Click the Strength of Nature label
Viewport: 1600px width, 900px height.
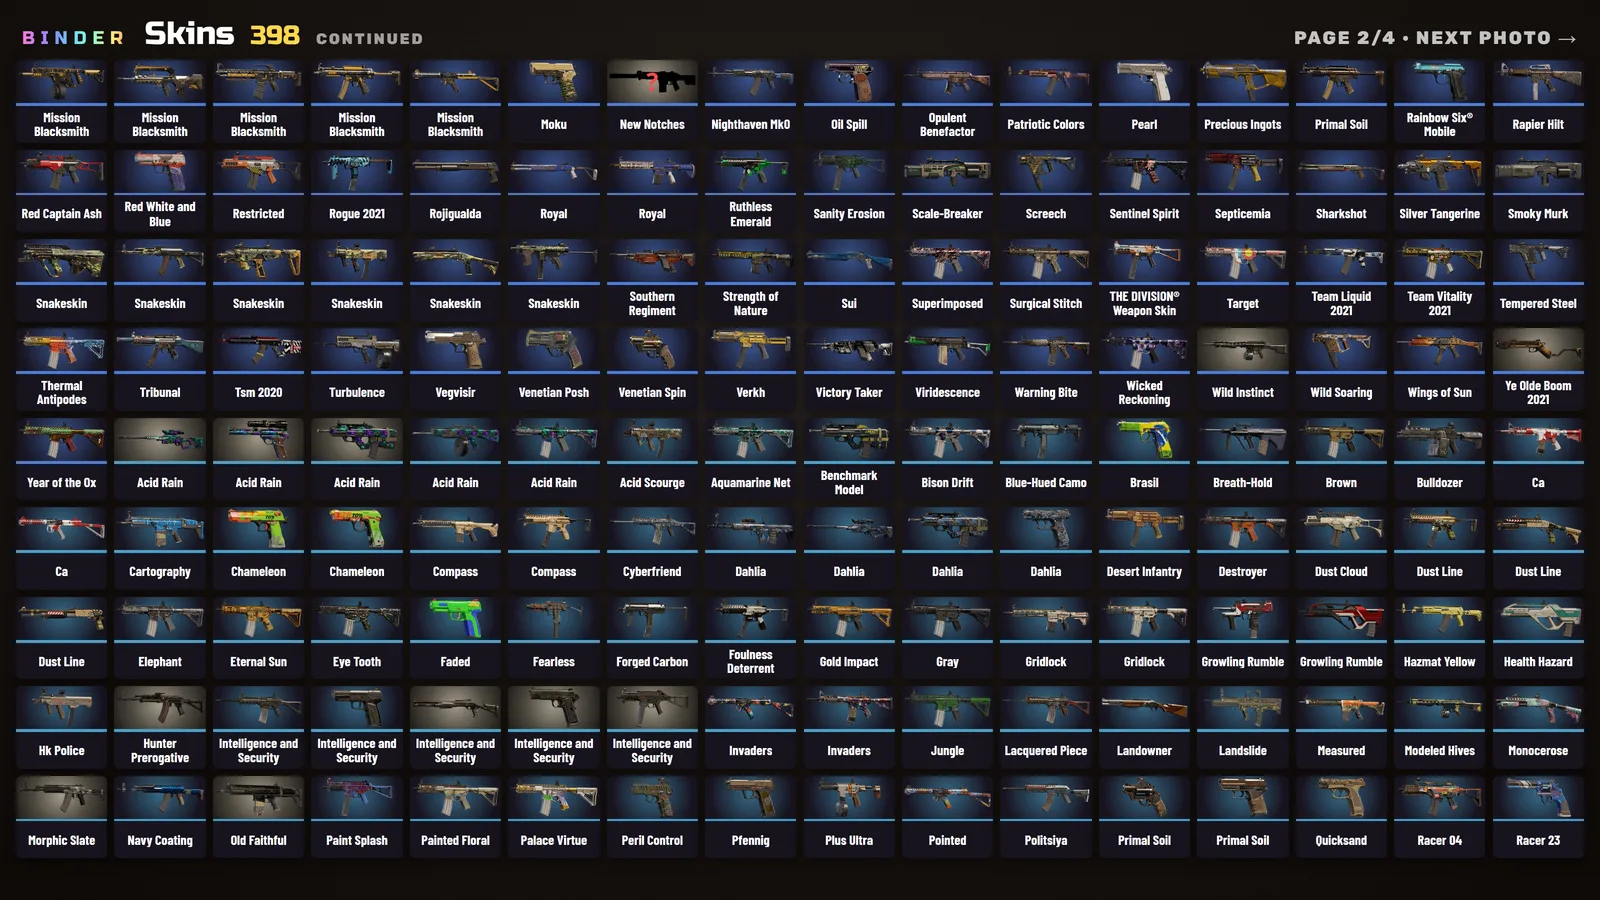(751, 304)
